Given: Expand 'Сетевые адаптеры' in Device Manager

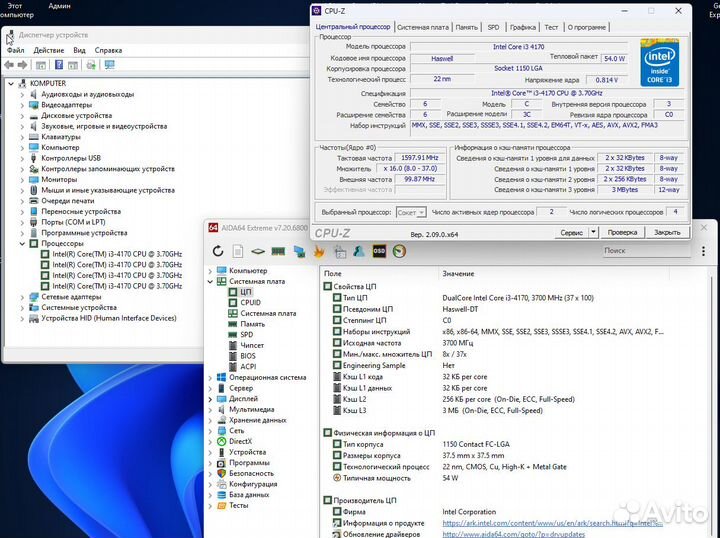Looking at the screenshot, I should tap(22, 297).
